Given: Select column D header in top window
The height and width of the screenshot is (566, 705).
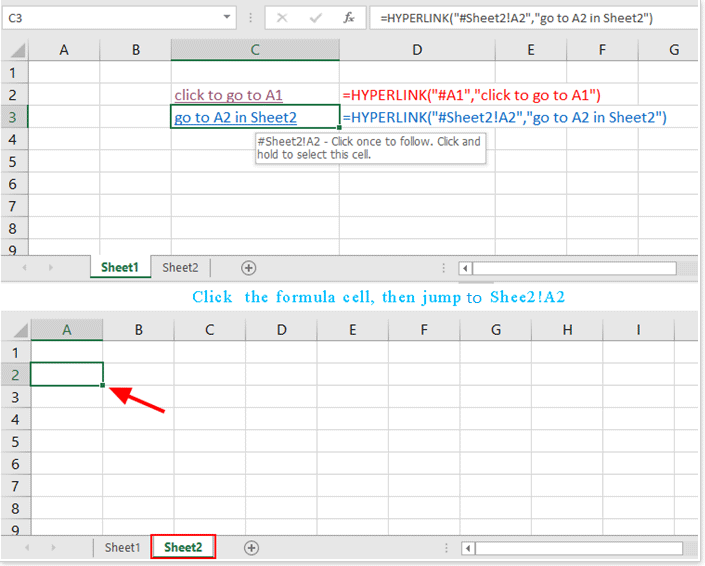Looking at the screenshot, I should click(417, 49).
